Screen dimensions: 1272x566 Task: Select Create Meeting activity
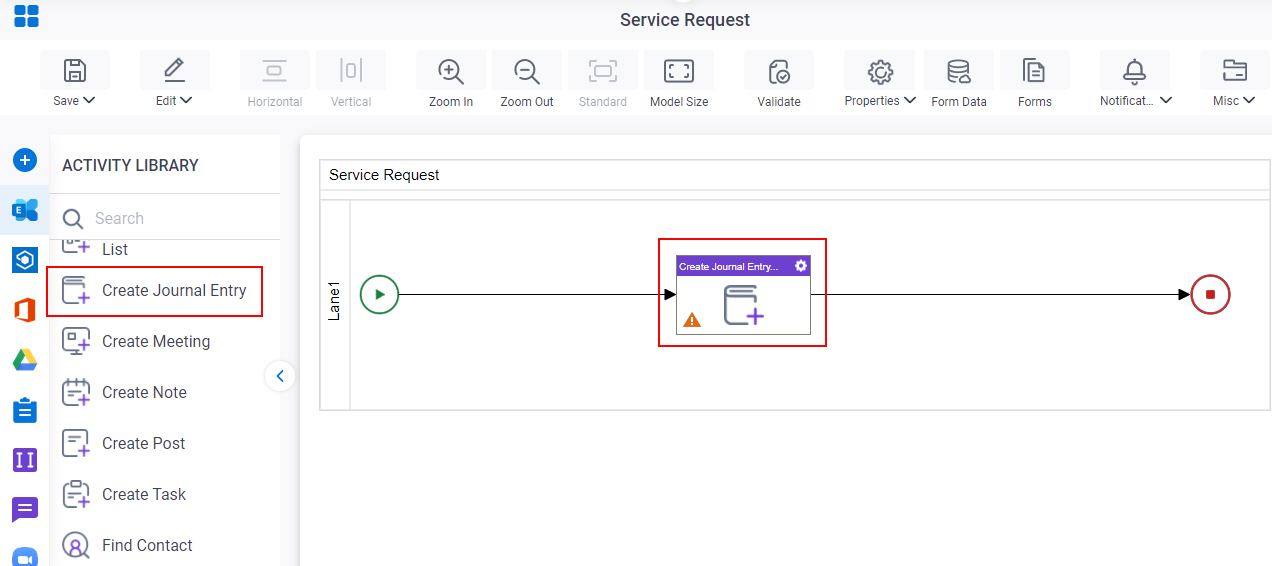pyautogui.click(x=136, y=341)
